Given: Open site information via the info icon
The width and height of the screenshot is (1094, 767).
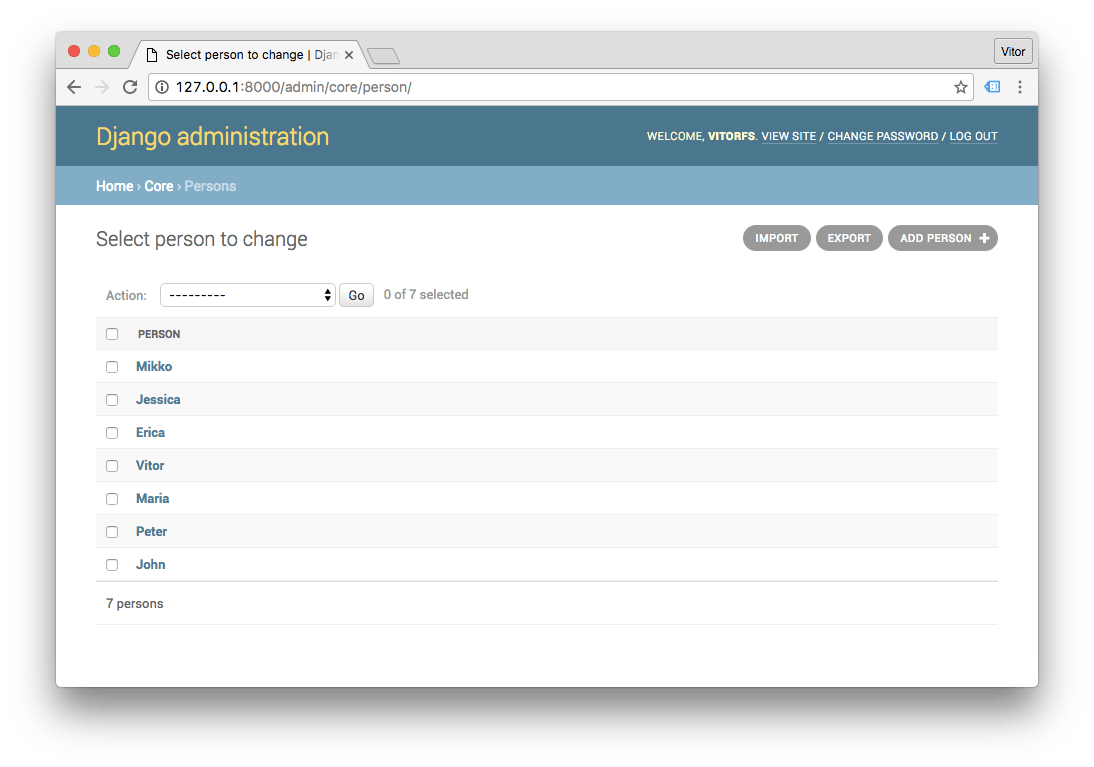Looking at the screenshot, I should (162, 87).
